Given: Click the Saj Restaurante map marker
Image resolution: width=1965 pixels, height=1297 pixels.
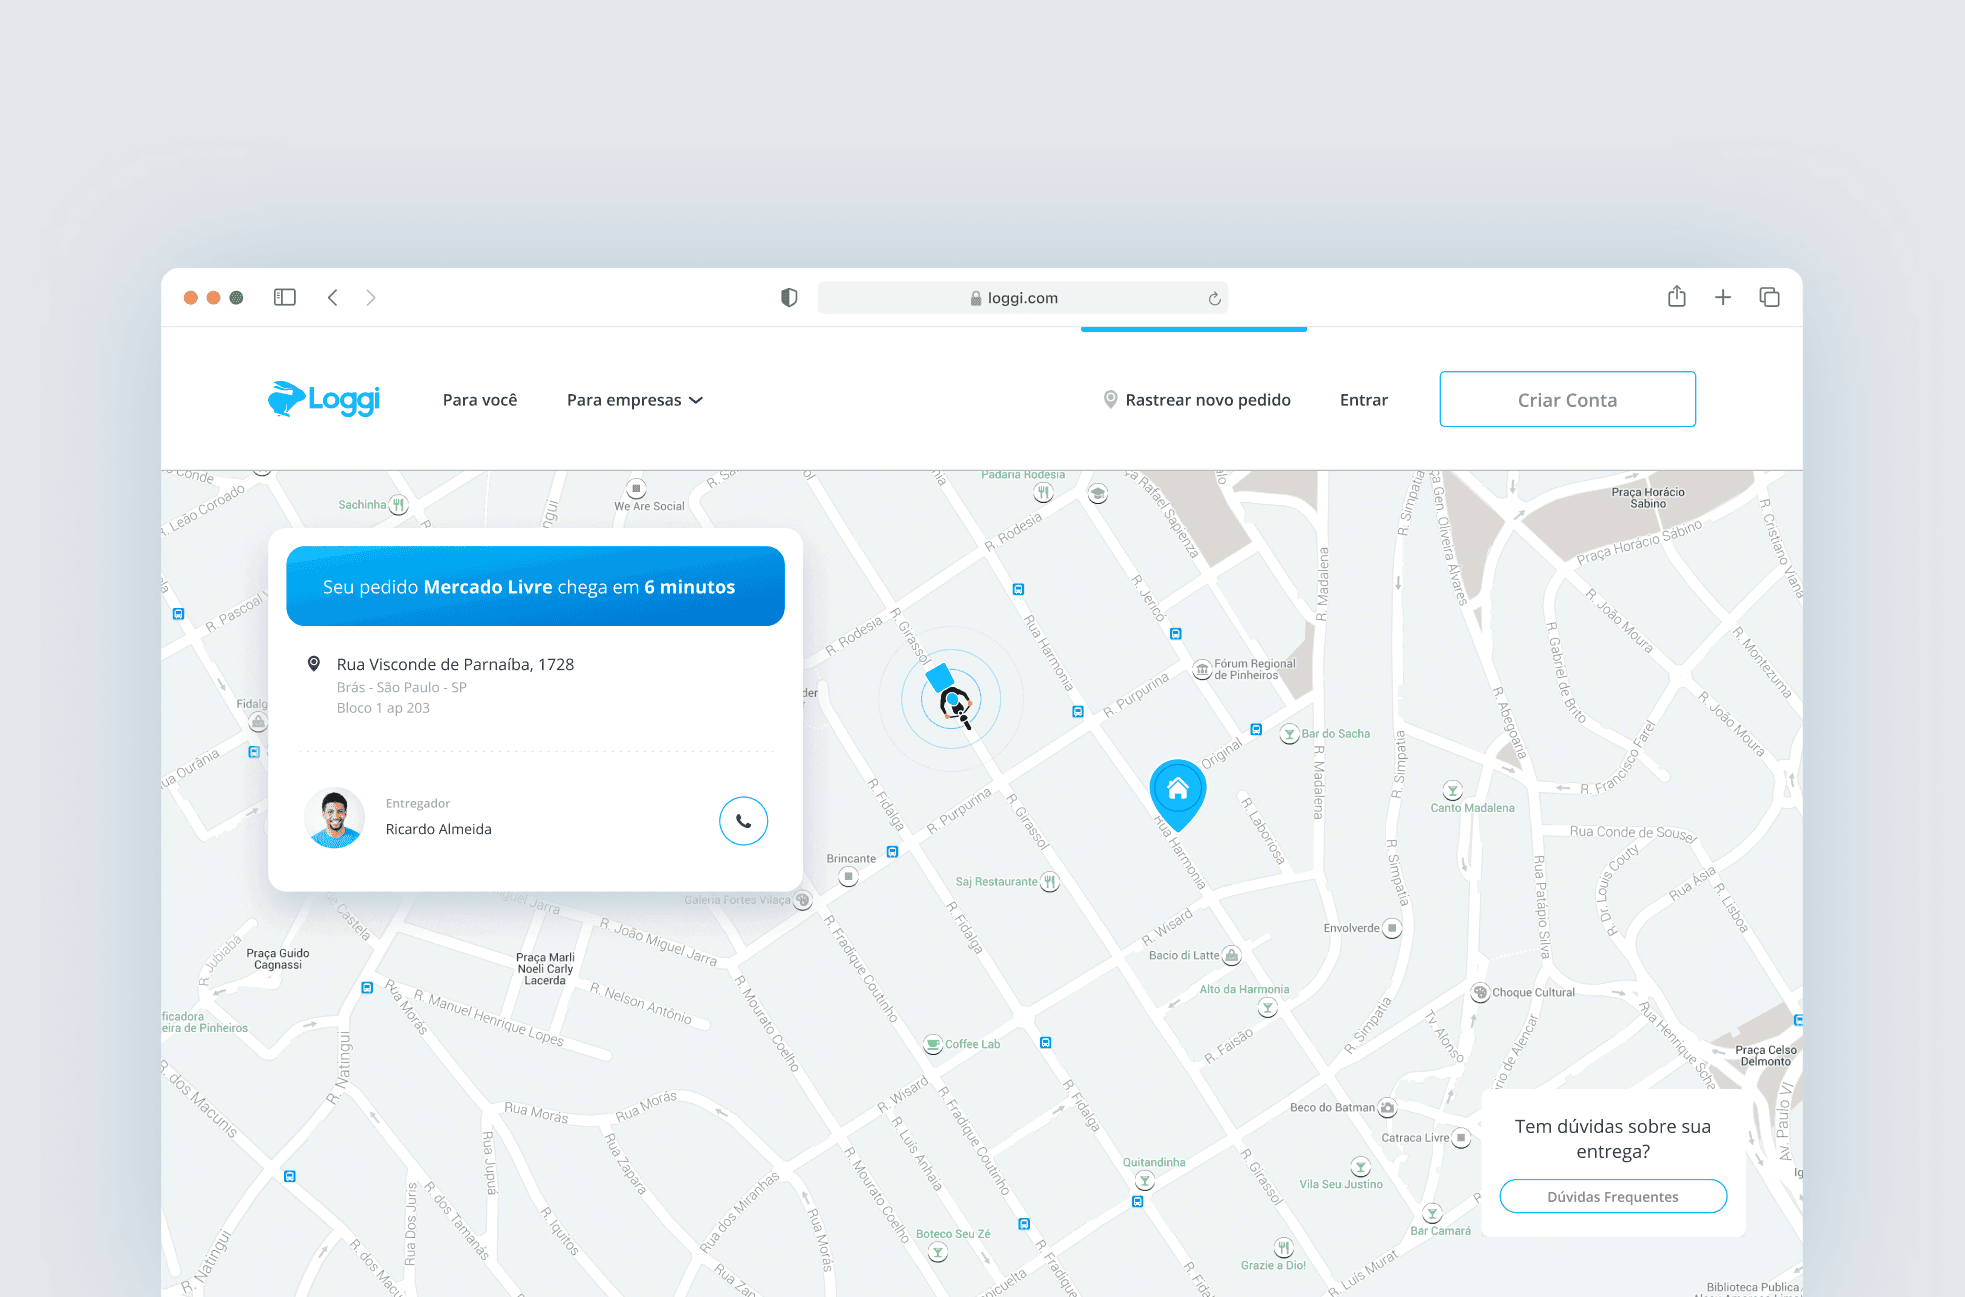Looking at the screenshot, I should pos(1049,882).
